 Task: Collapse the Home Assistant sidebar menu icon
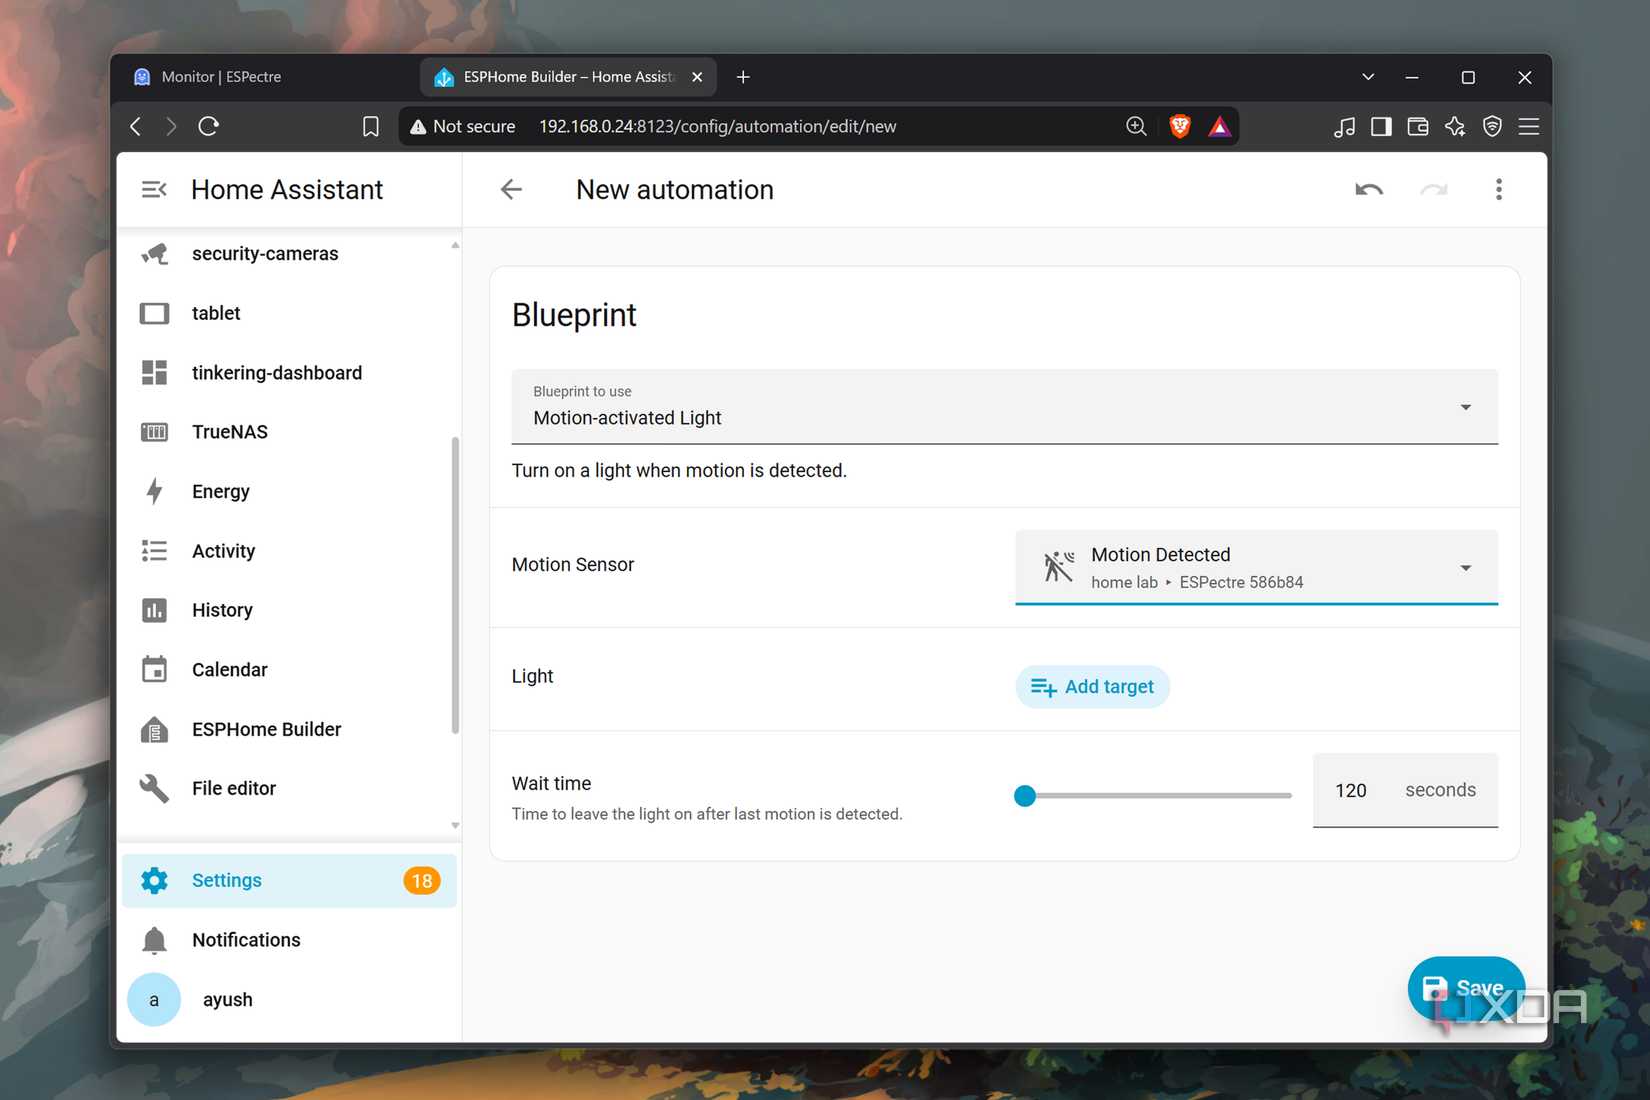pyautogui.click(x=154, y=189)
